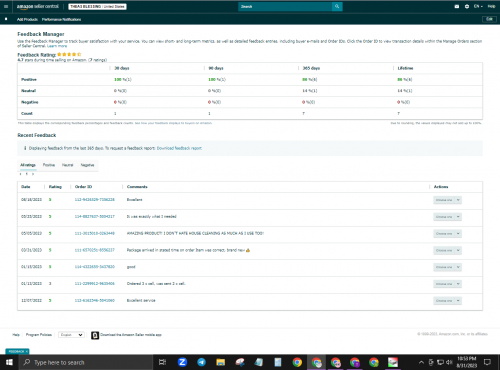This screenshot has width=500, height=370.
Task: Open order ID for AMAZING PRODUCT row
Action: point(95,233)
